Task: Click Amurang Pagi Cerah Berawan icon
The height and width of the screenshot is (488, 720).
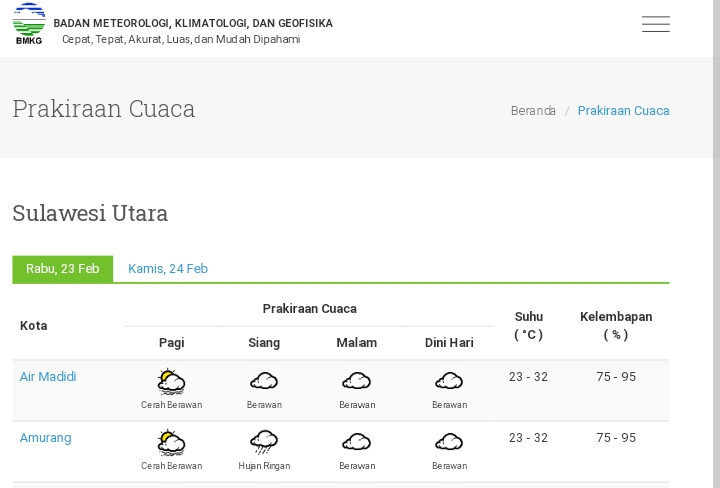Action: (x=171, y=443)
